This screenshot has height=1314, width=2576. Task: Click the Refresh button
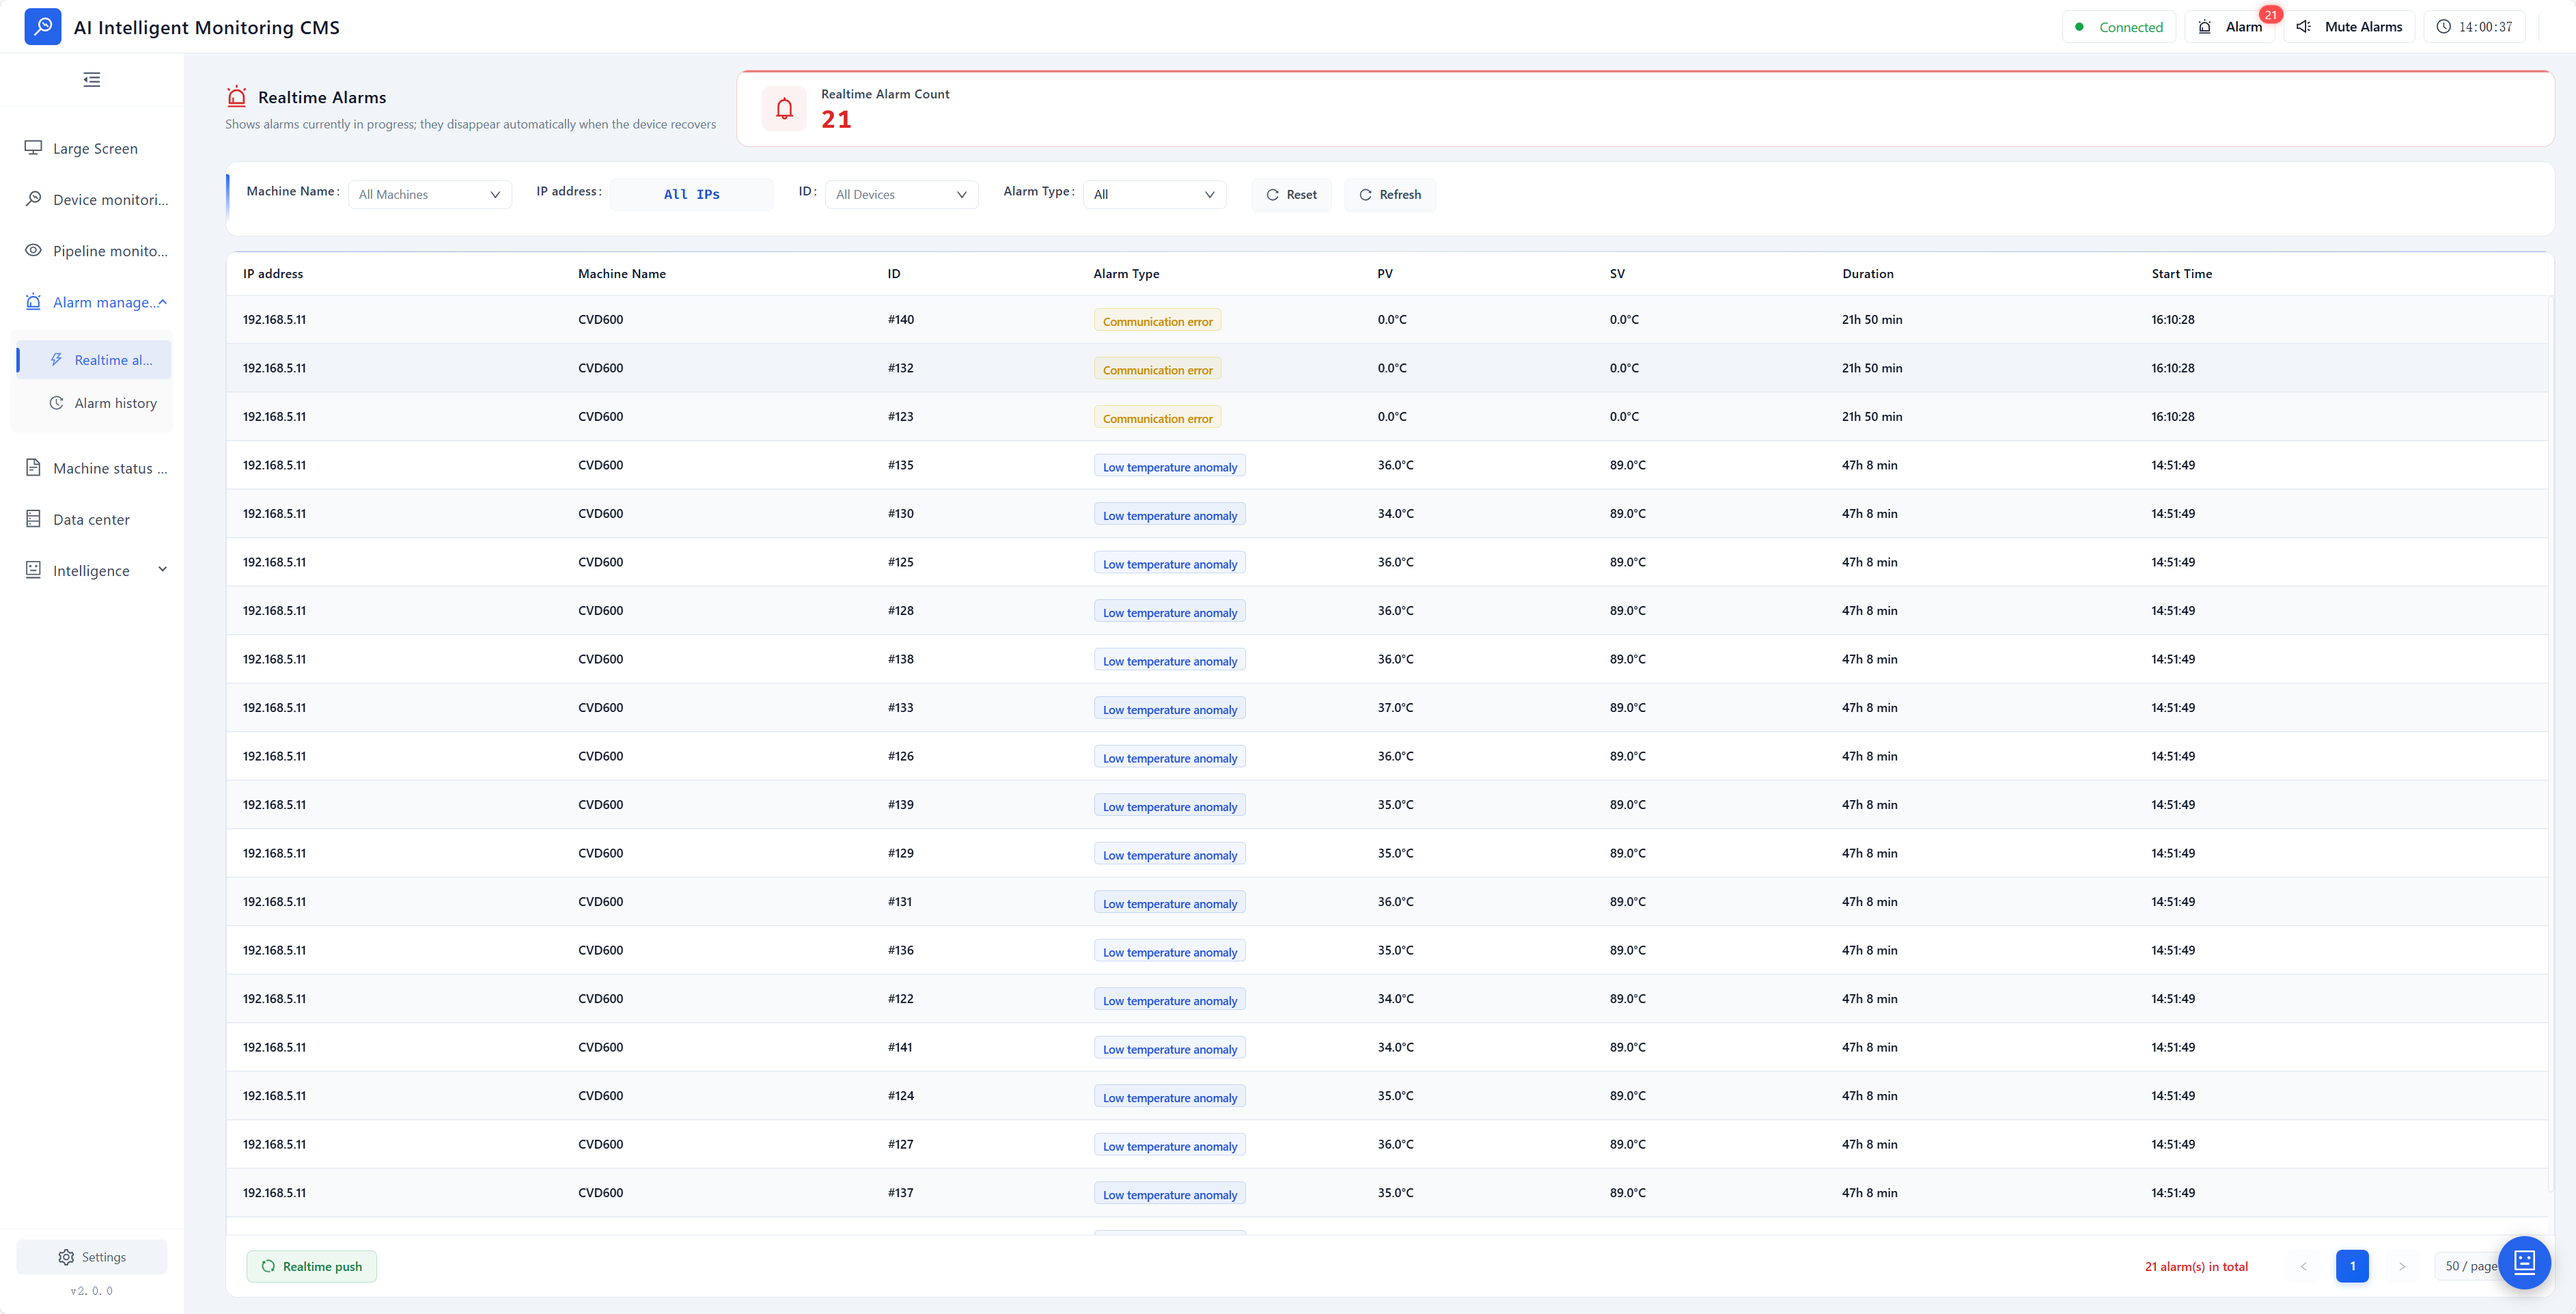coord(1390,194)
